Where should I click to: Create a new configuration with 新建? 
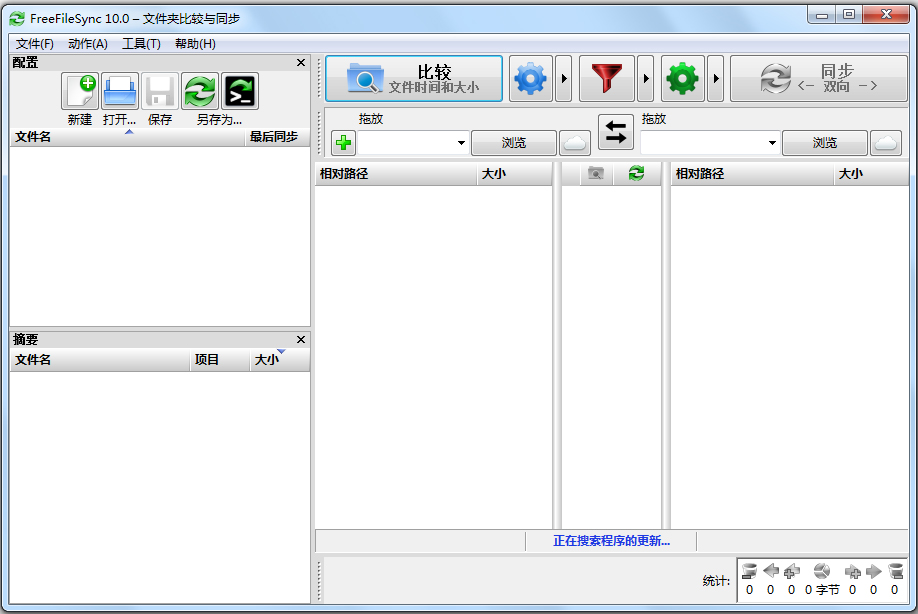pyautogui.click(x=80, y=91)
